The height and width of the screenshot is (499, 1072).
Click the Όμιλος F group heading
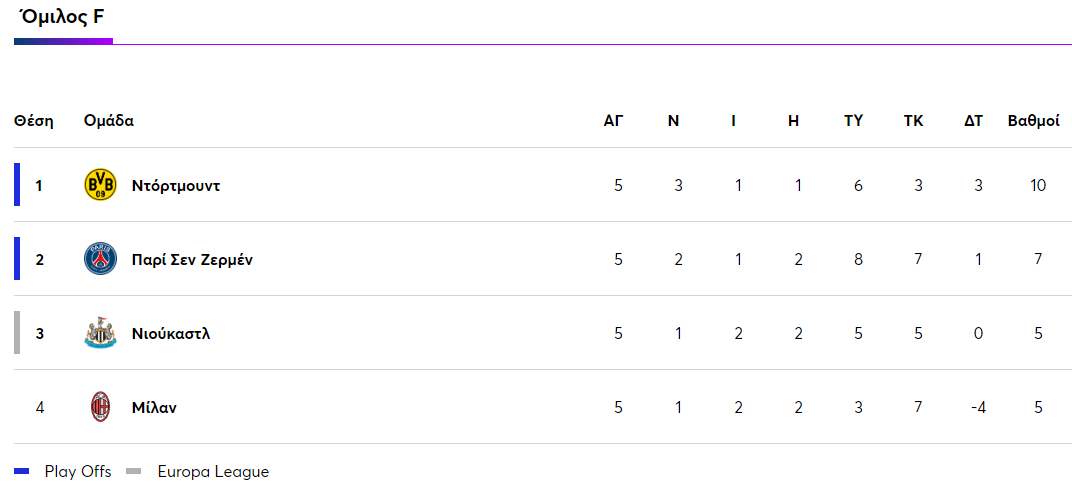[x=62, y=17]
